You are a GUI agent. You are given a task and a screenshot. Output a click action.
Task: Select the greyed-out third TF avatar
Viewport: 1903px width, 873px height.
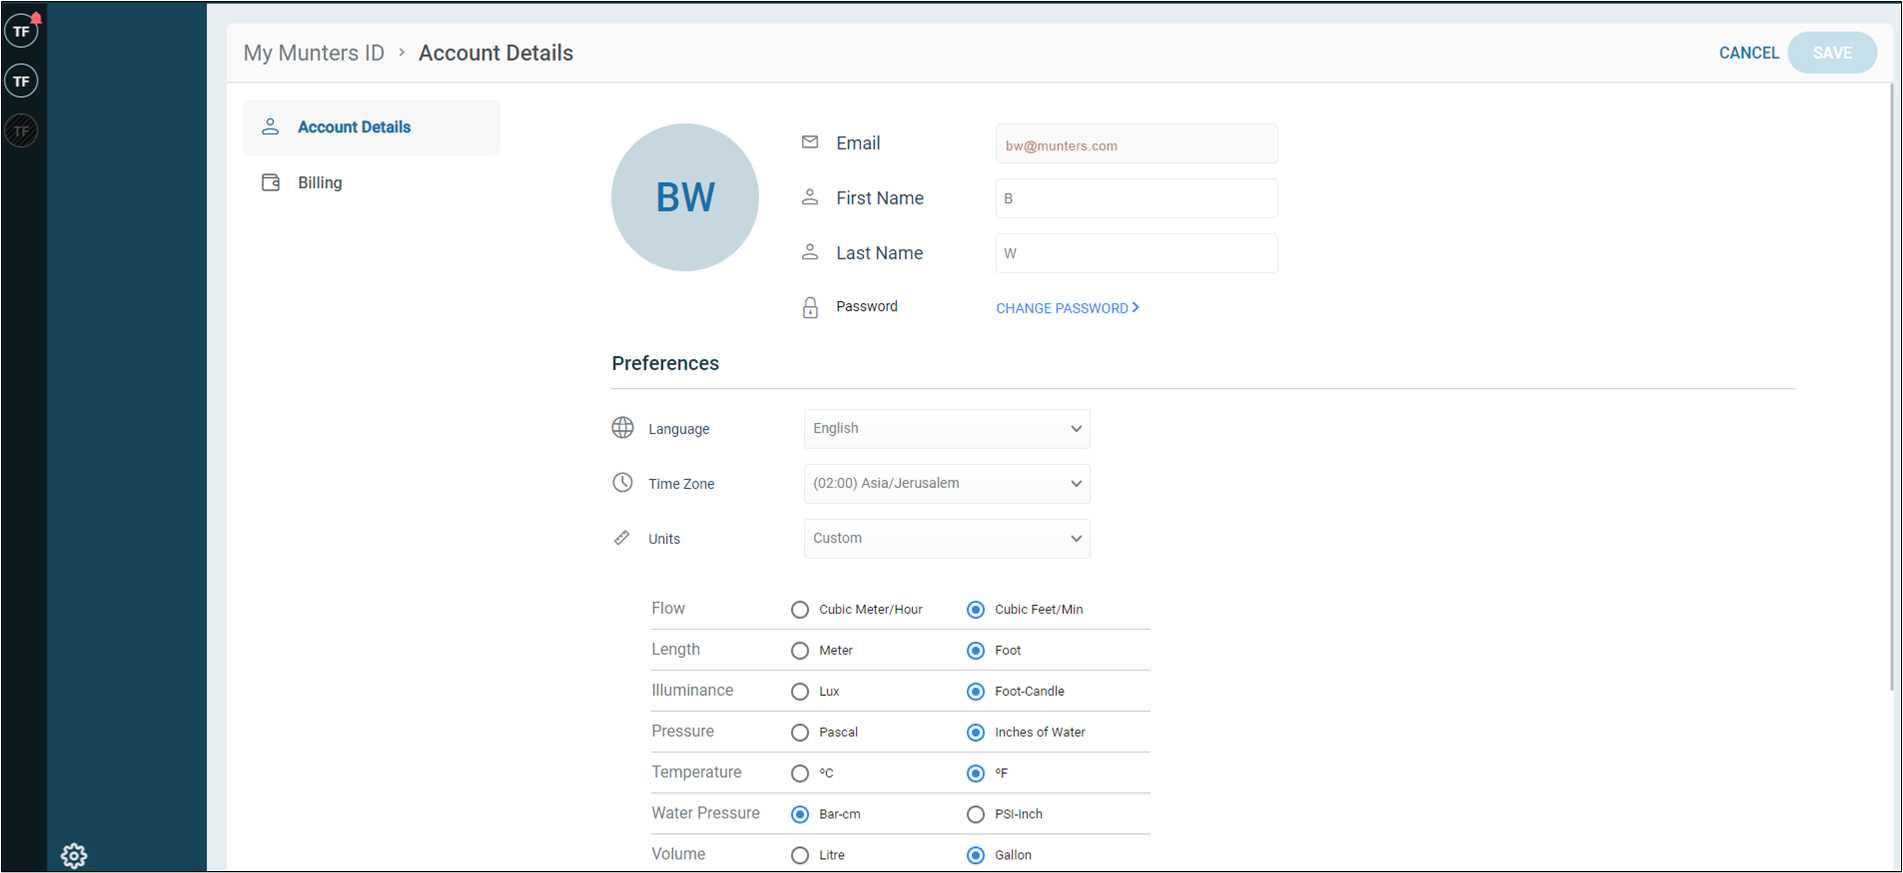21,131
